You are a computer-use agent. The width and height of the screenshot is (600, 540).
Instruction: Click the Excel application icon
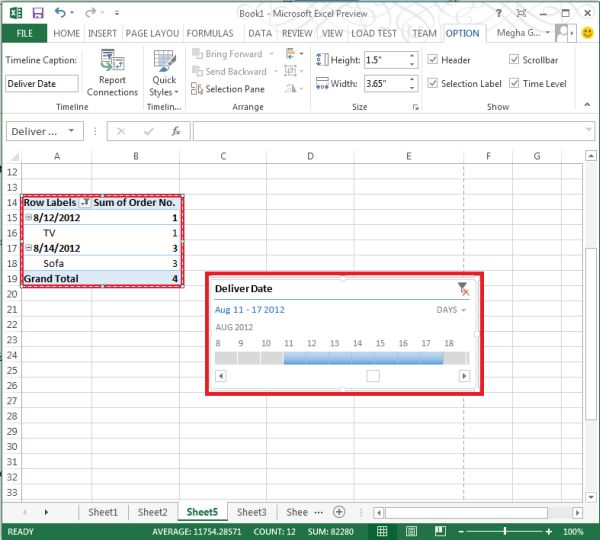point(16,13)
